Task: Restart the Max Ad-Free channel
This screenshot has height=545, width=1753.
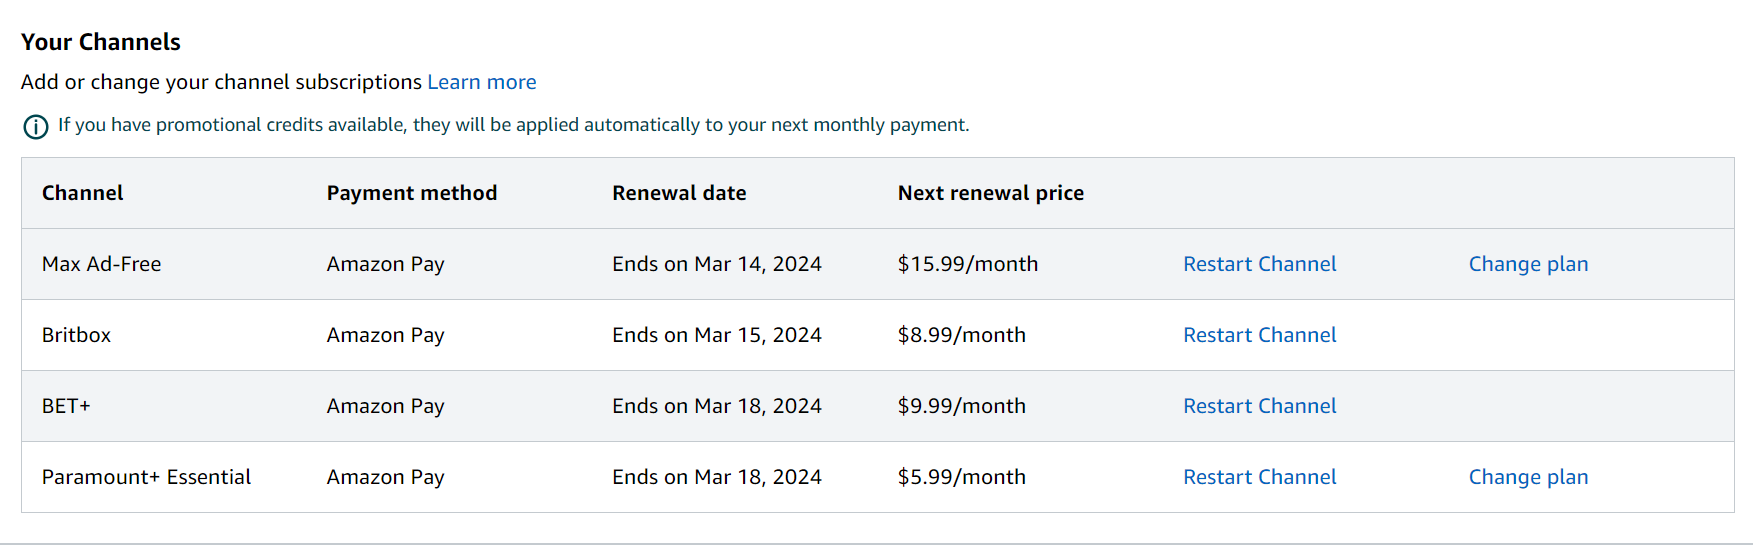Action: (1259, 264)
